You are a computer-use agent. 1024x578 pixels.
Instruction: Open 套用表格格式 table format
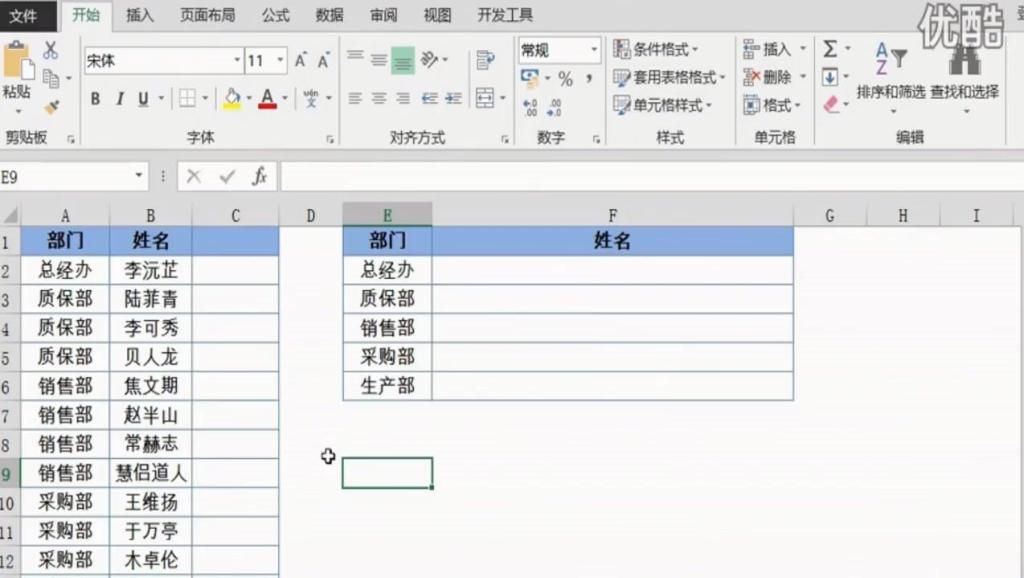pyautogui.click(x=669, y=78)
